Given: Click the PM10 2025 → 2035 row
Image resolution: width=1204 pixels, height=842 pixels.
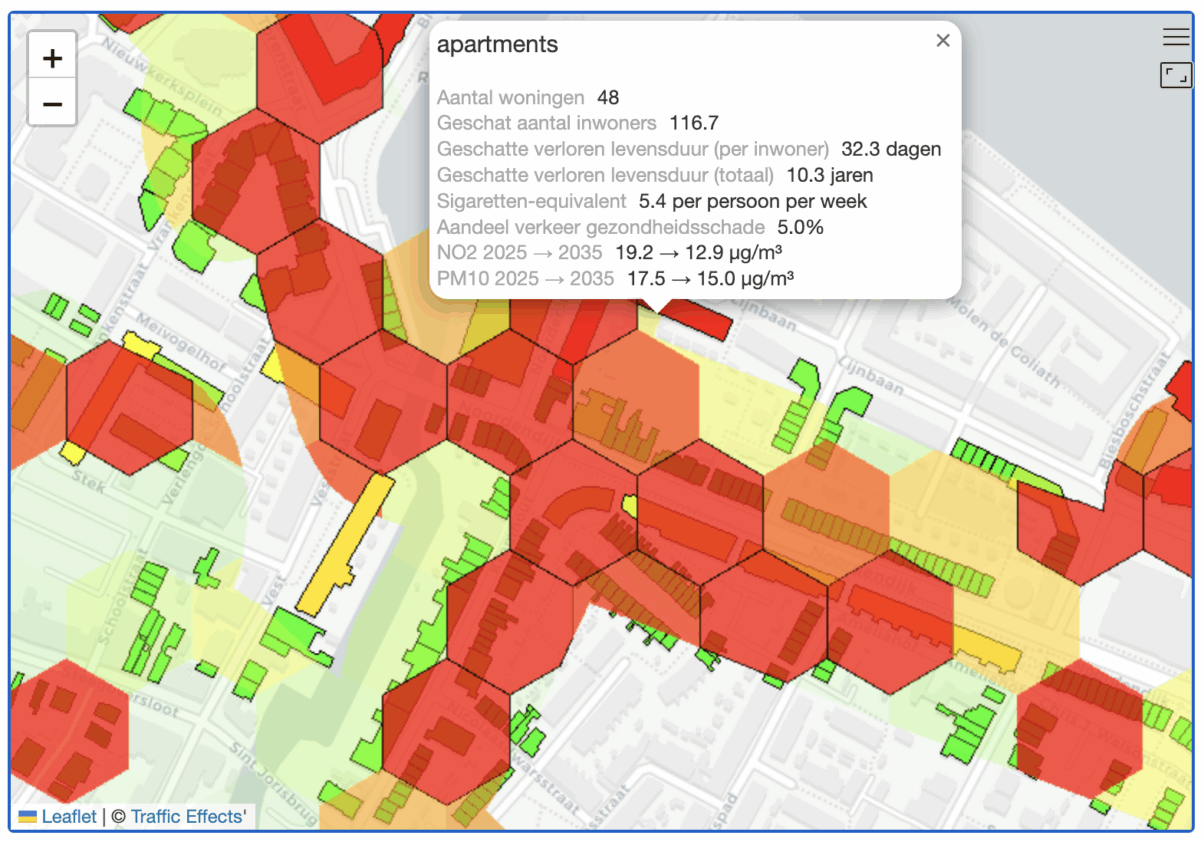Looking at the screenshot, I should pyautogui.click(x=615, y=279).
